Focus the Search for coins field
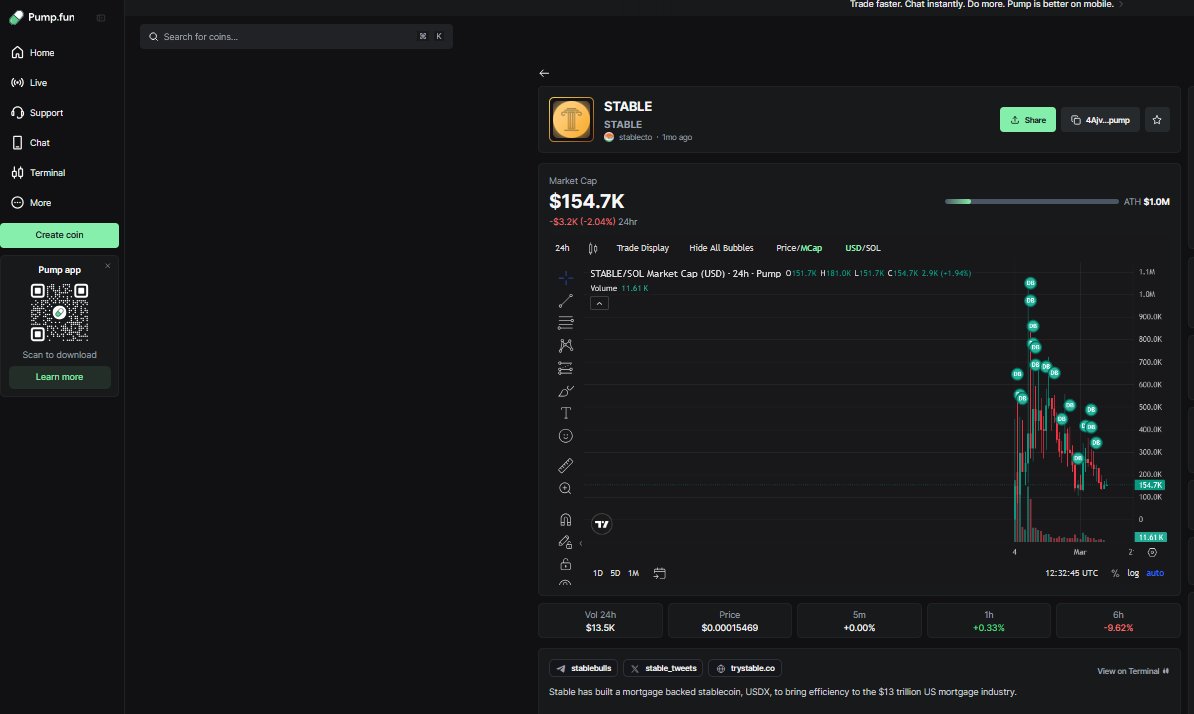1194x714 pixels. [x=296, y=37]
